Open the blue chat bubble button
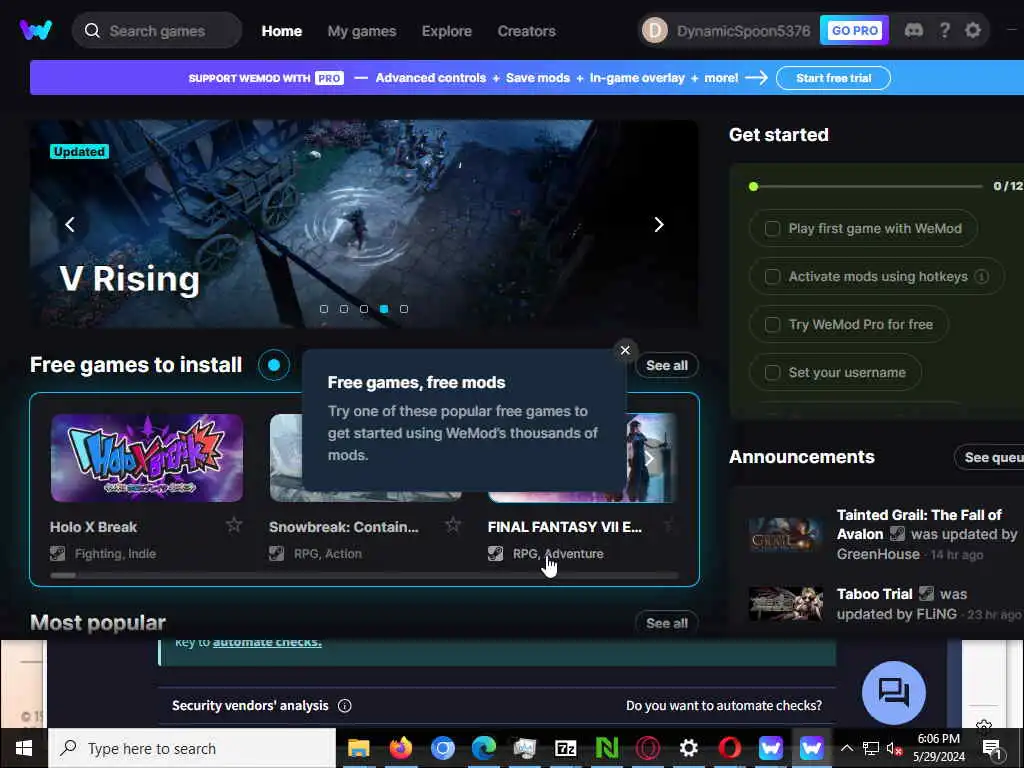This screenshot has width=1024, height=768. (893, 692)
